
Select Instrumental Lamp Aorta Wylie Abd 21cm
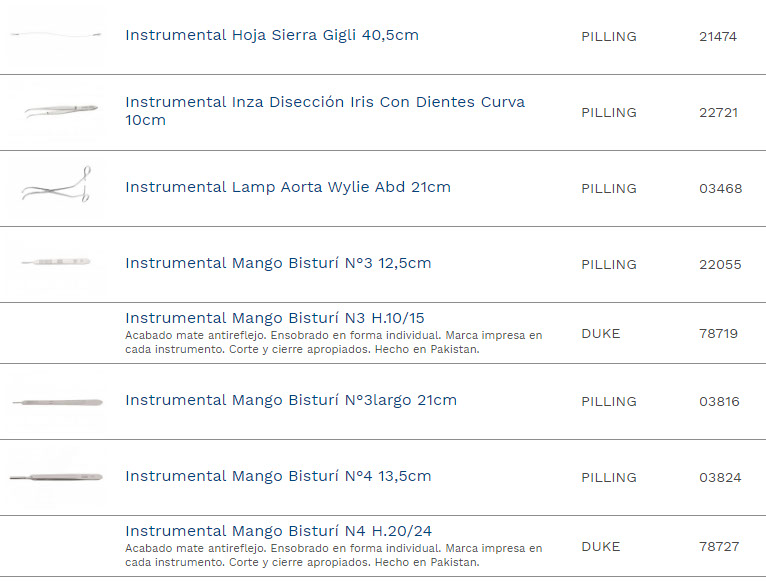pos(287,187)
